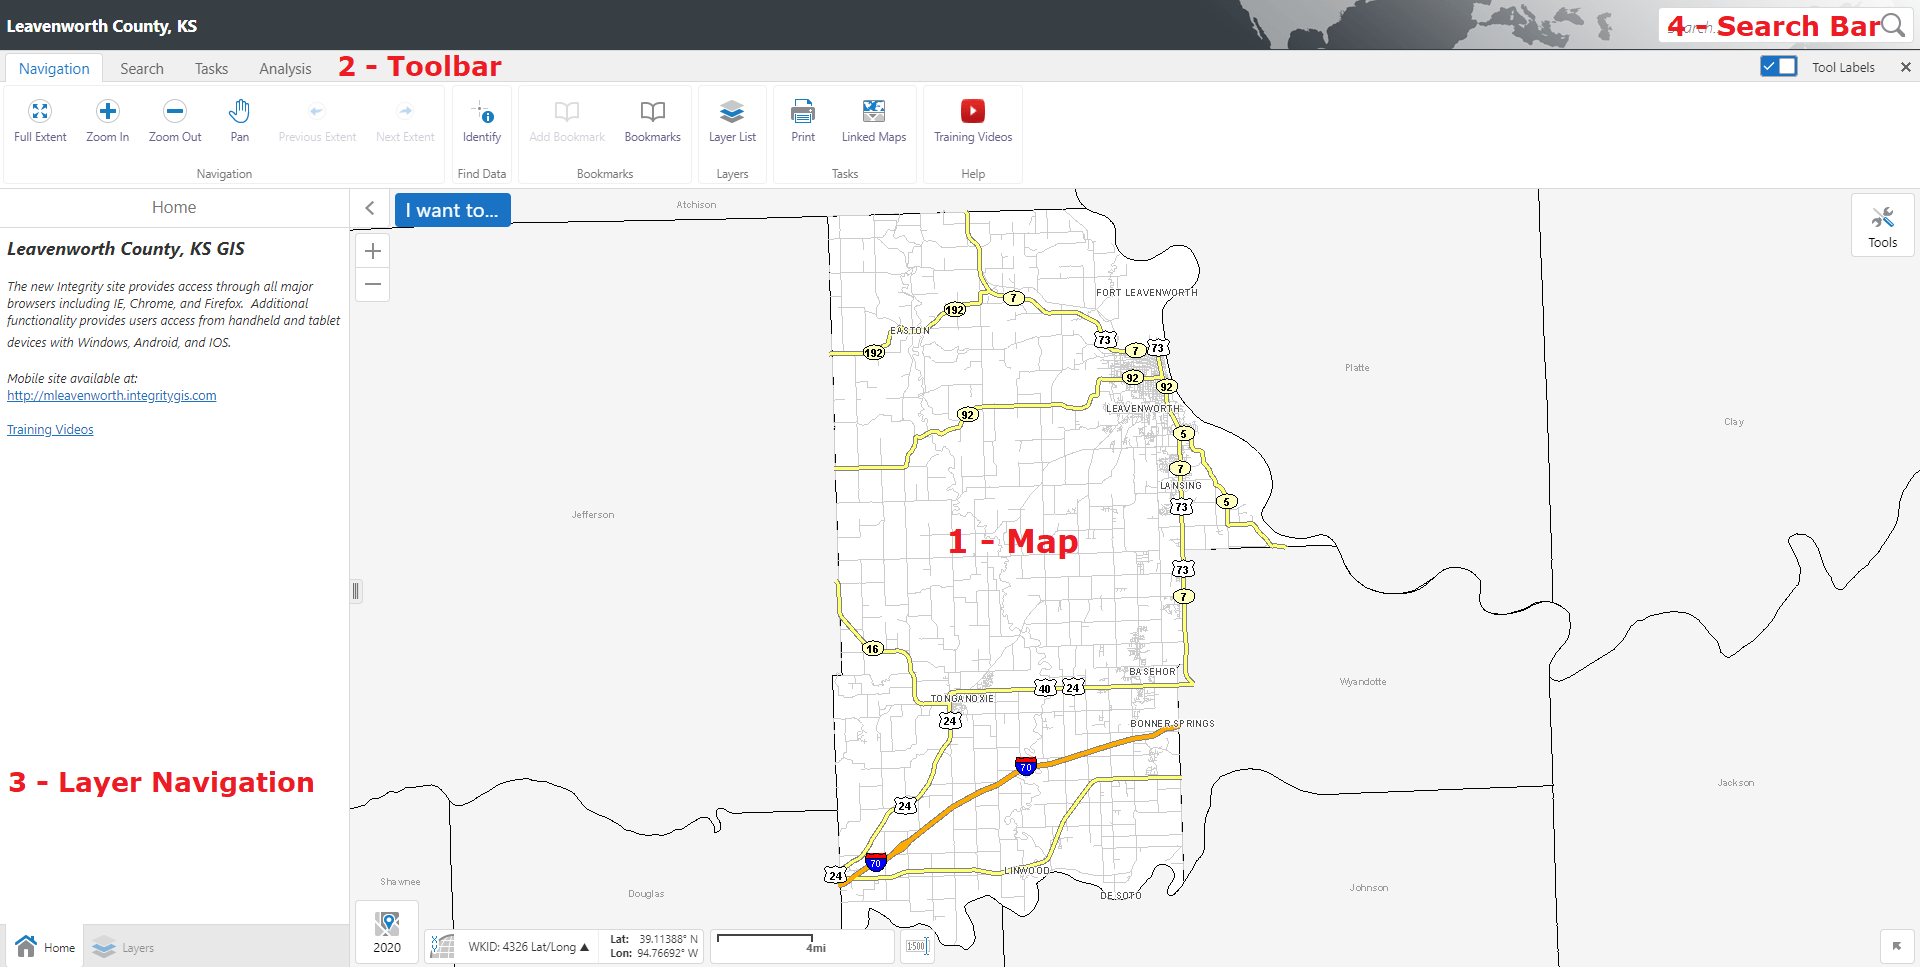The width and height of the screenshot is (1920, 967).
Task: Open the 2020 basemap switcher
Action: tap(387, 932)
